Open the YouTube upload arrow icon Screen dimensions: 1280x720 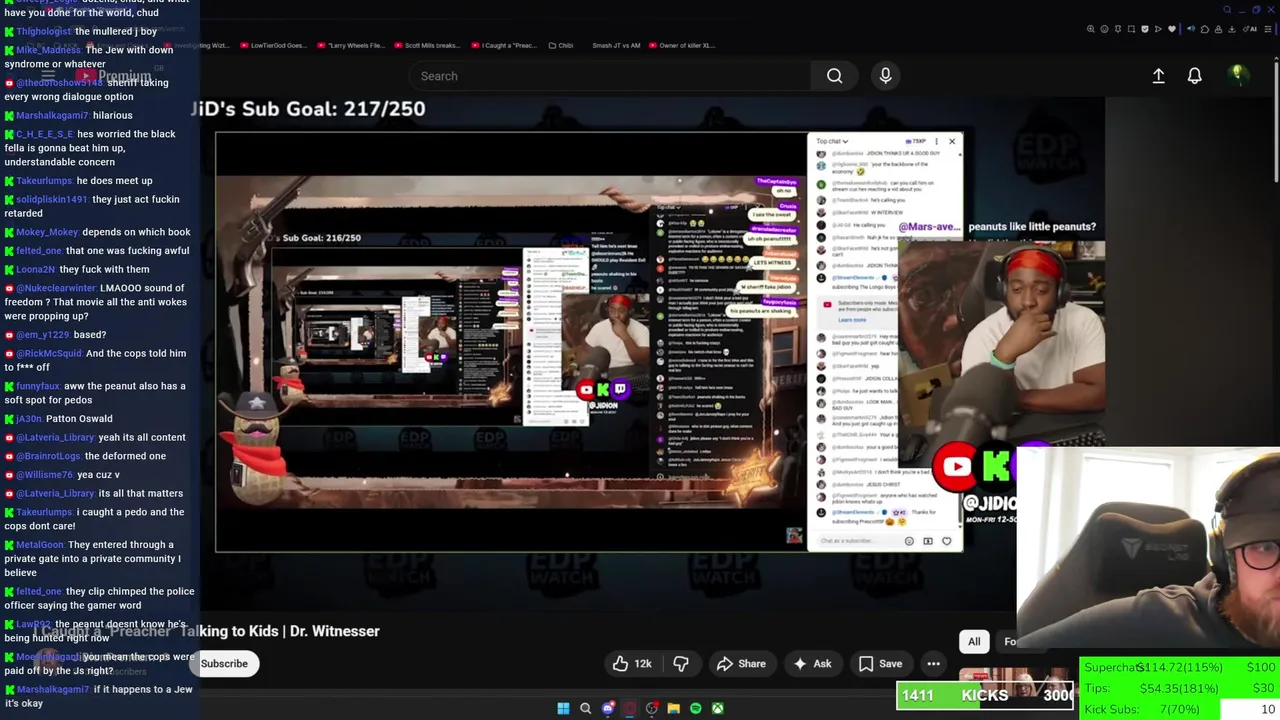point(1158,76)
